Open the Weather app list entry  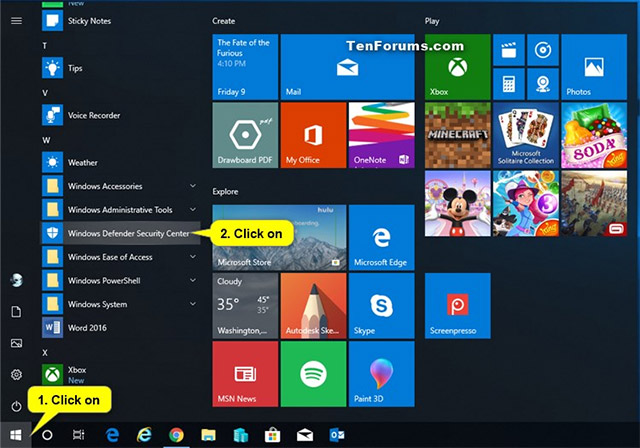click(120, 162)
